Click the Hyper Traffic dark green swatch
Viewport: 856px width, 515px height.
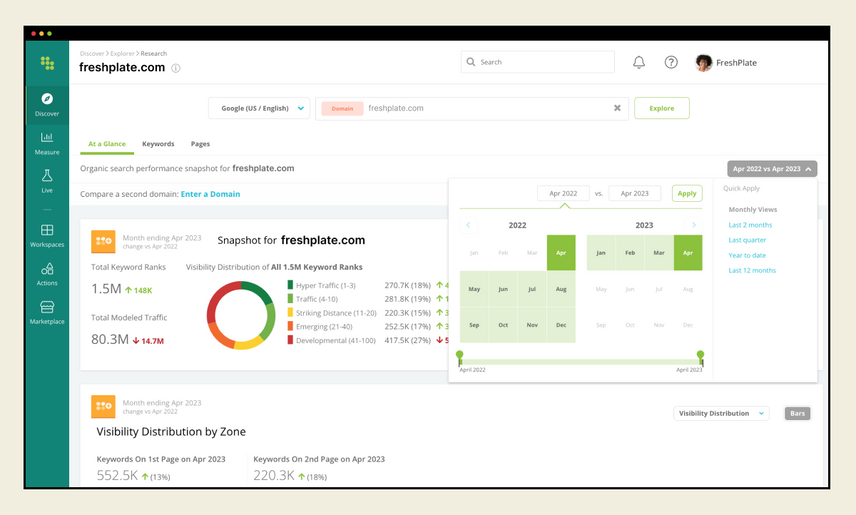pyautogui.click(x=290, y=285)
